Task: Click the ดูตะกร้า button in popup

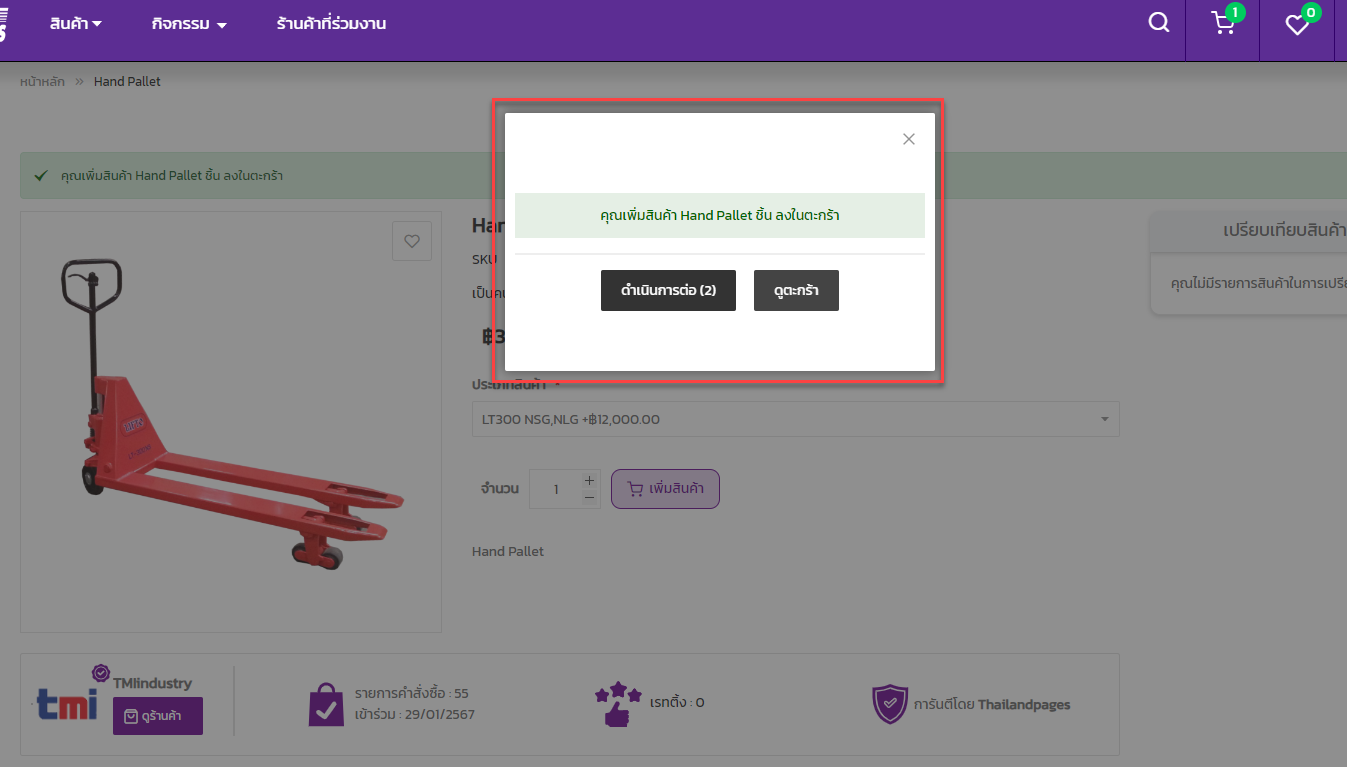Action: (x=796, y=291)
